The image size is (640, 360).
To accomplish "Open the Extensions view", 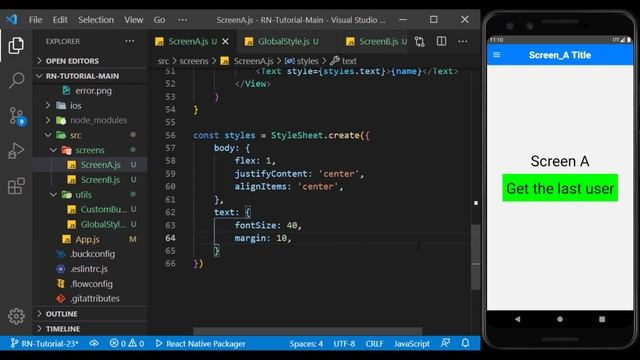I will click(x=16, y=186).
